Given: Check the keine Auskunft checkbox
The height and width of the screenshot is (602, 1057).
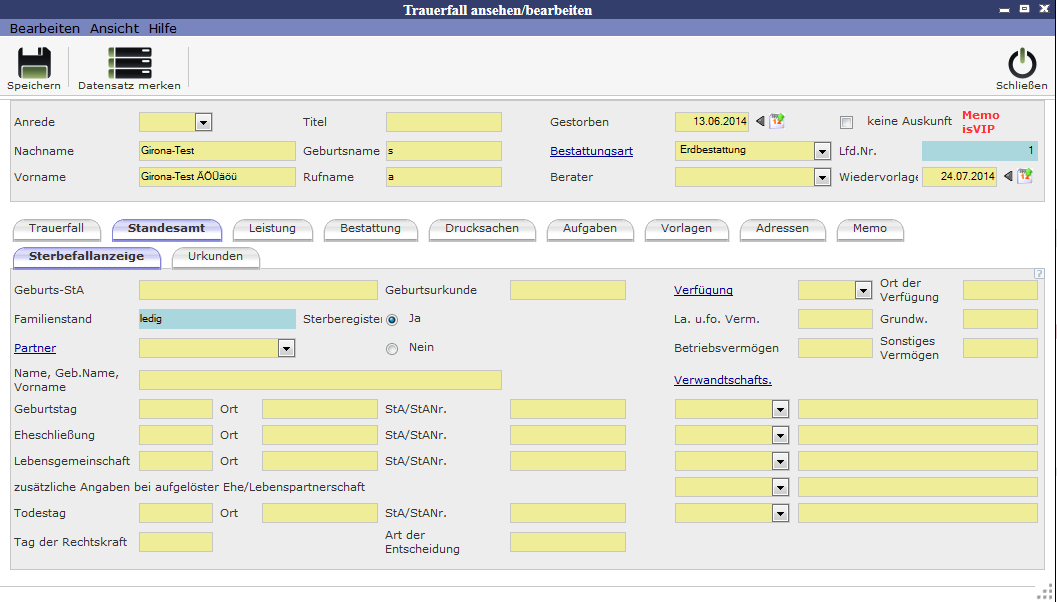Looking at the screenshot, I should coord(847,122).
